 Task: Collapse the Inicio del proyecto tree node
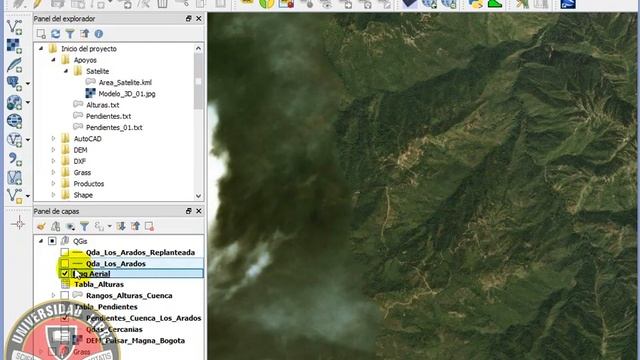pos(41,49)
